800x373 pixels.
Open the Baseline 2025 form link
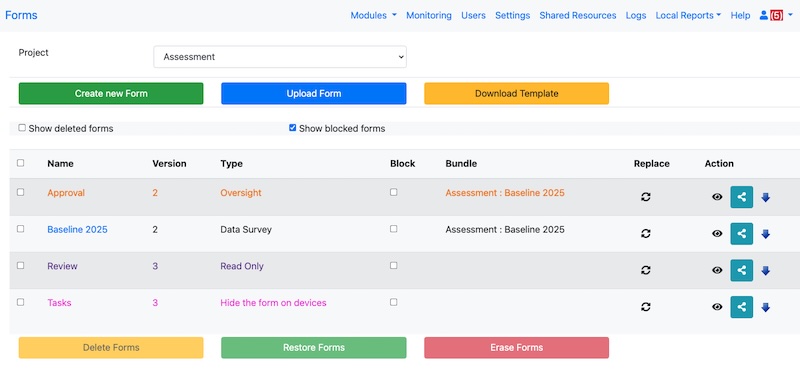pos(77,230)
